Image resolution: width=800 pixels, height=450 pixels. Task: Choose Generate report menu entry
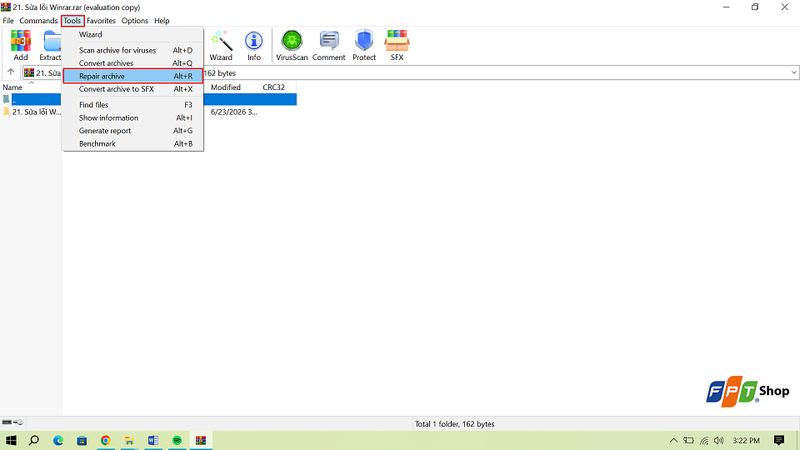[x=133, y=131]
